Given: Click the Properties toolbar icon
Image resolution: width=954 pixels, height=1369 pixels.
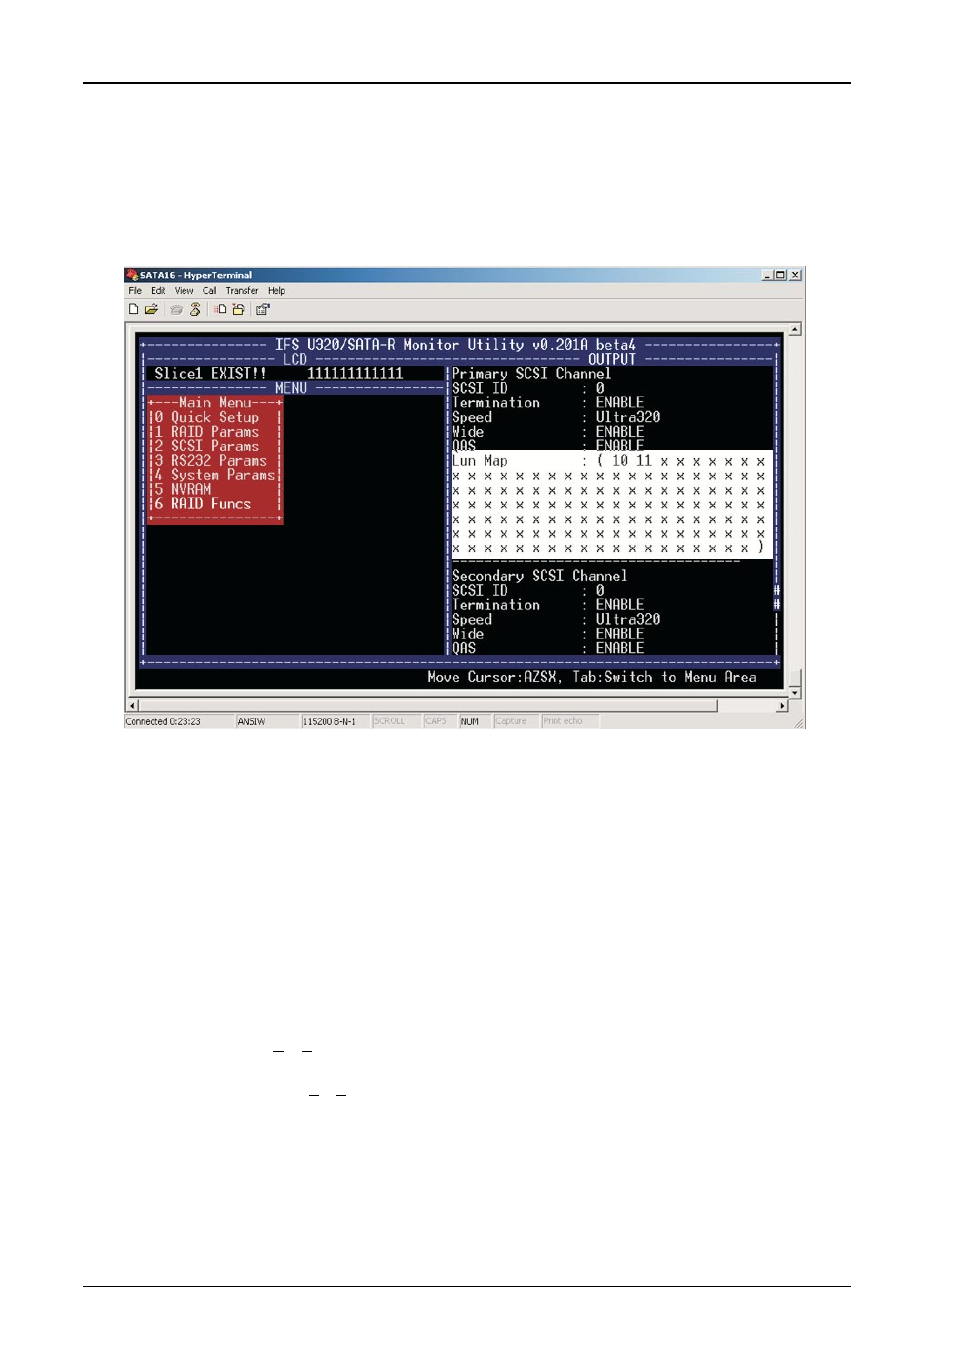Looking at the screenshot, I should 263,310.
